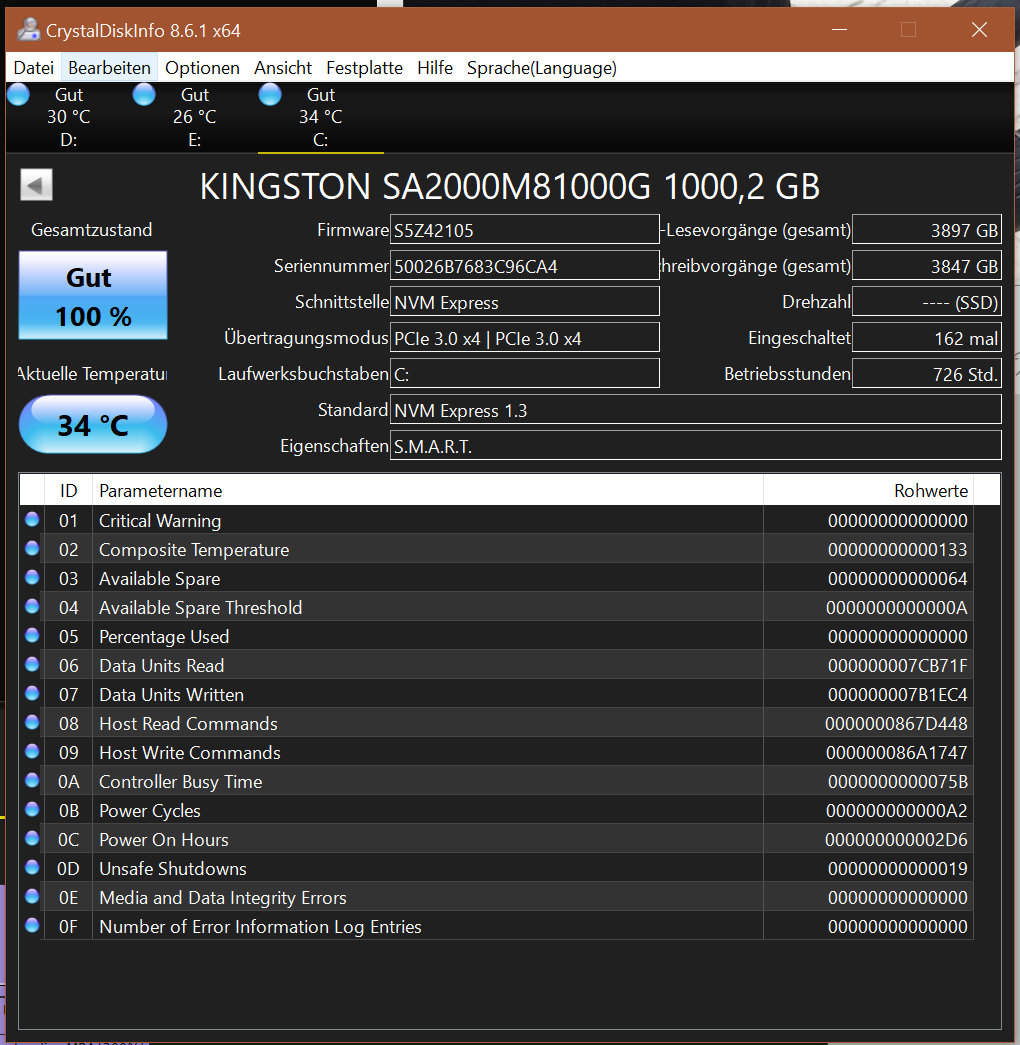Open the Bearbeiten menu

click(x=109, y=68)
